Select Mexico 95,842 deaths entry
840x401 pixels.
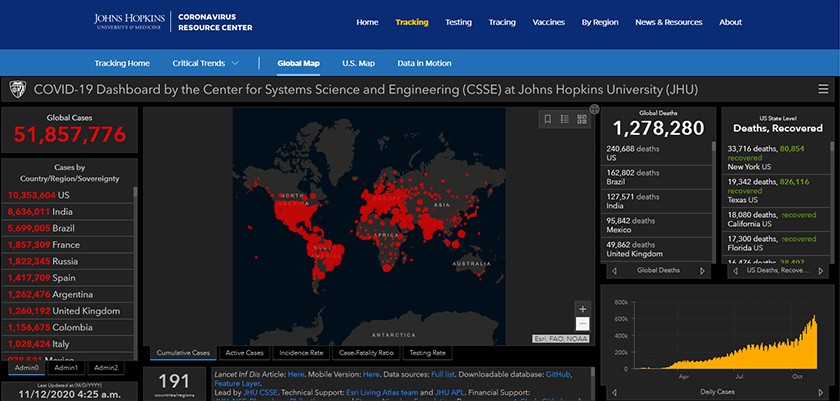click(x=656, y=225)
